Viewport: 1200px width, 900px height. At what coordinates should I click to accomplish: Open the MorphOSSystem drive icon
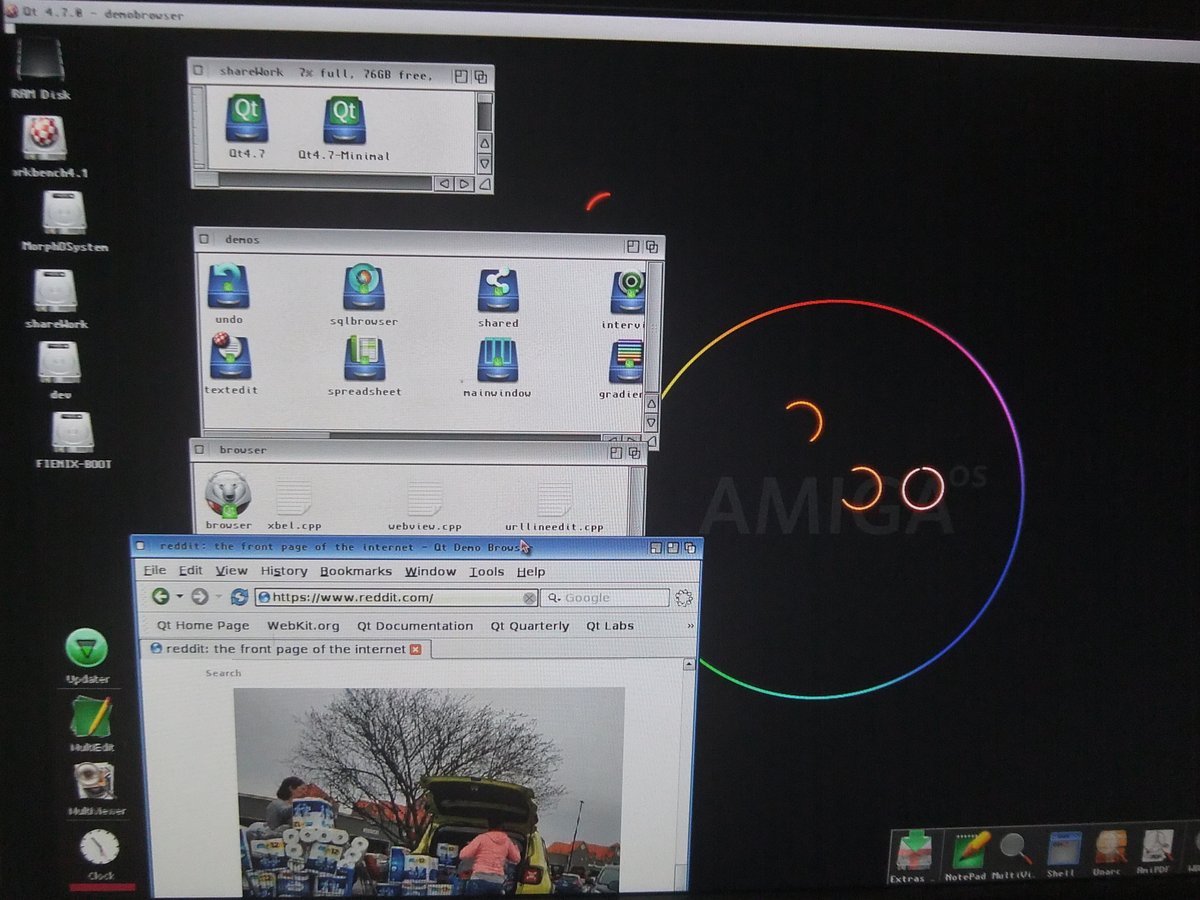pos(65,211)
